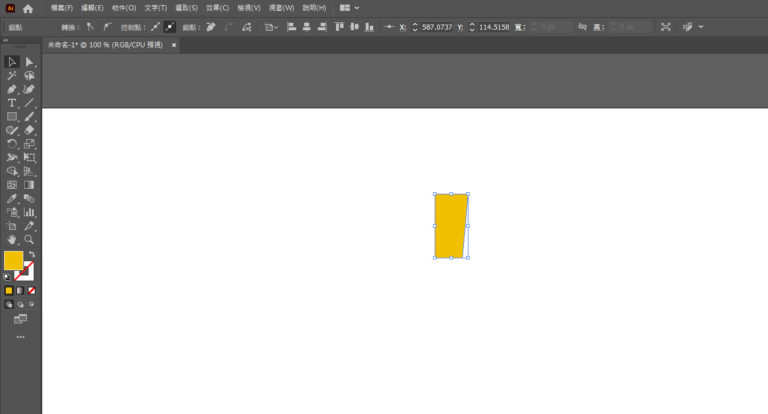Click the Home icon
Image resolution: width=768 pixels, height=414 pixels.
(28, 8)
